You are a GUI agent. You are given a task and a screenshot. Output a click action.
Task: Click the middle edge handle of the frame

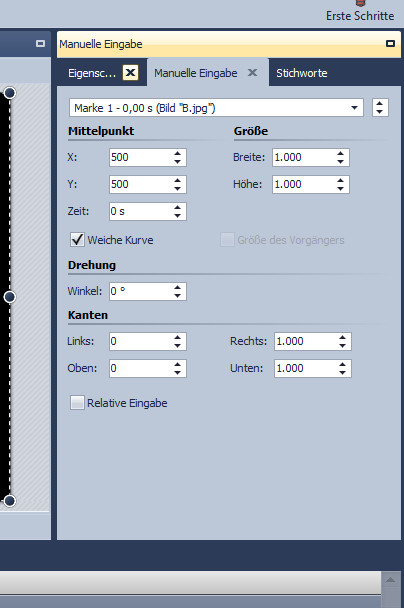coord(10,297)
